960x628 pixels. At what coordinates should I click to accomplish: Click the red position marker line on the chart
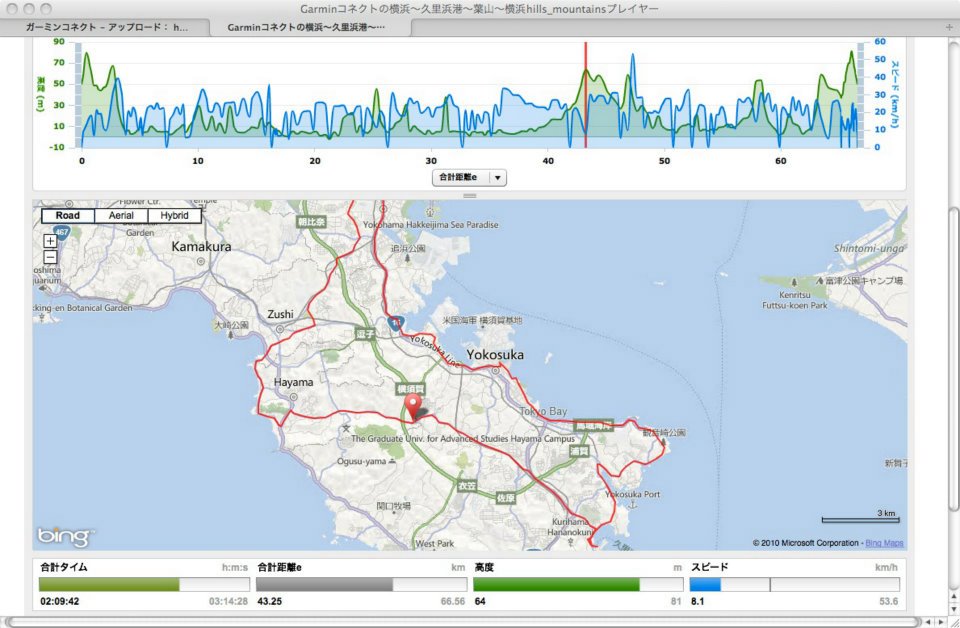tap(585, 95)
